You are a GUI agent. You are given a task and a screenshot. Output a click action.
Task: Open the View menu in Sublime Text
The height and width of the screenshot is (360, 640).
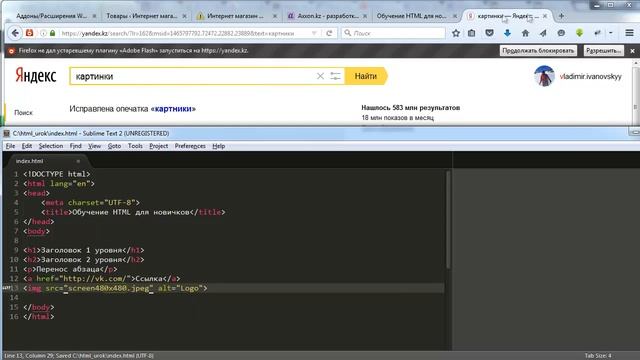pos(94,146)
